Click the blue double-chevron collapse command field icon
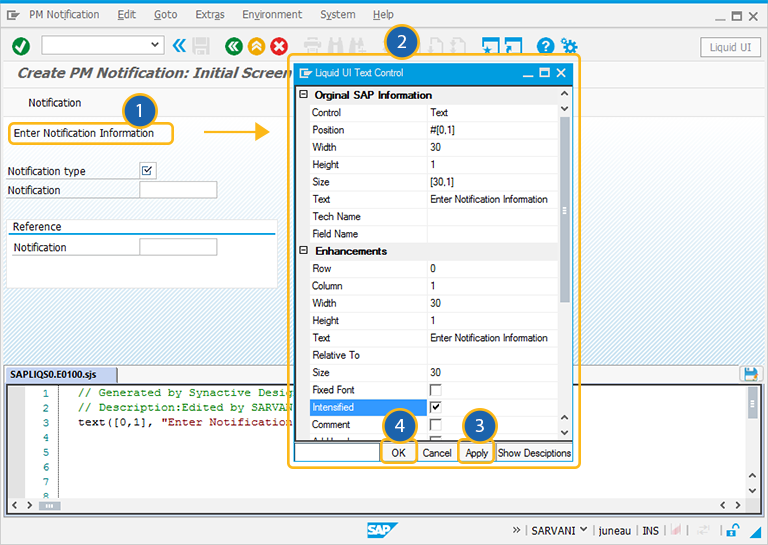The image size is (768, 545). (179, 46)
